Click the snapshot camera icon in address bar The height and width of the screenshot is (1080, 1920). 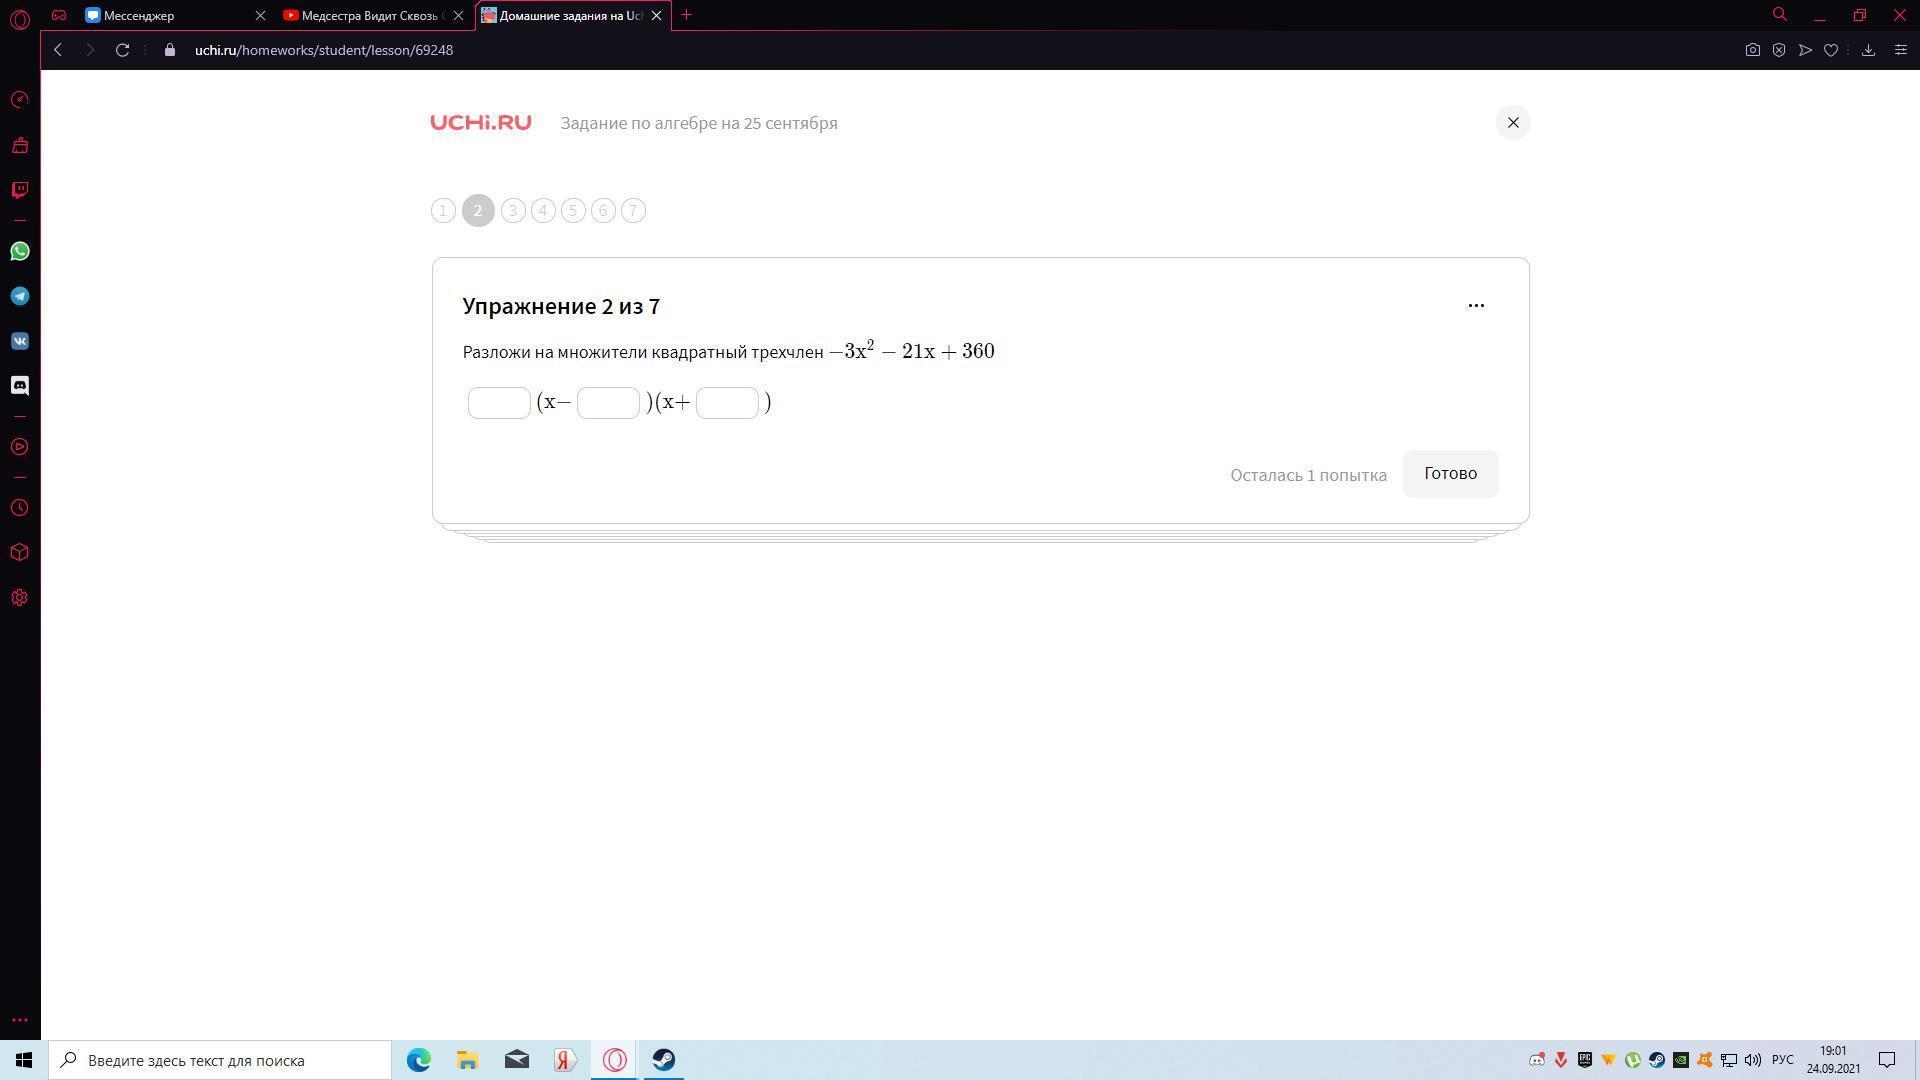coord(1752,50)
